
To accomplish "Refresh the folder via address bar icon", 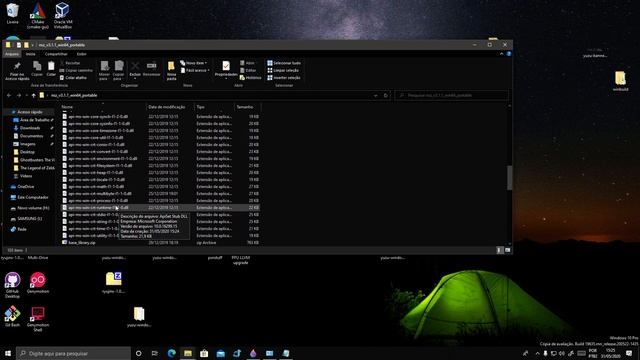I will tap(386, 96).
